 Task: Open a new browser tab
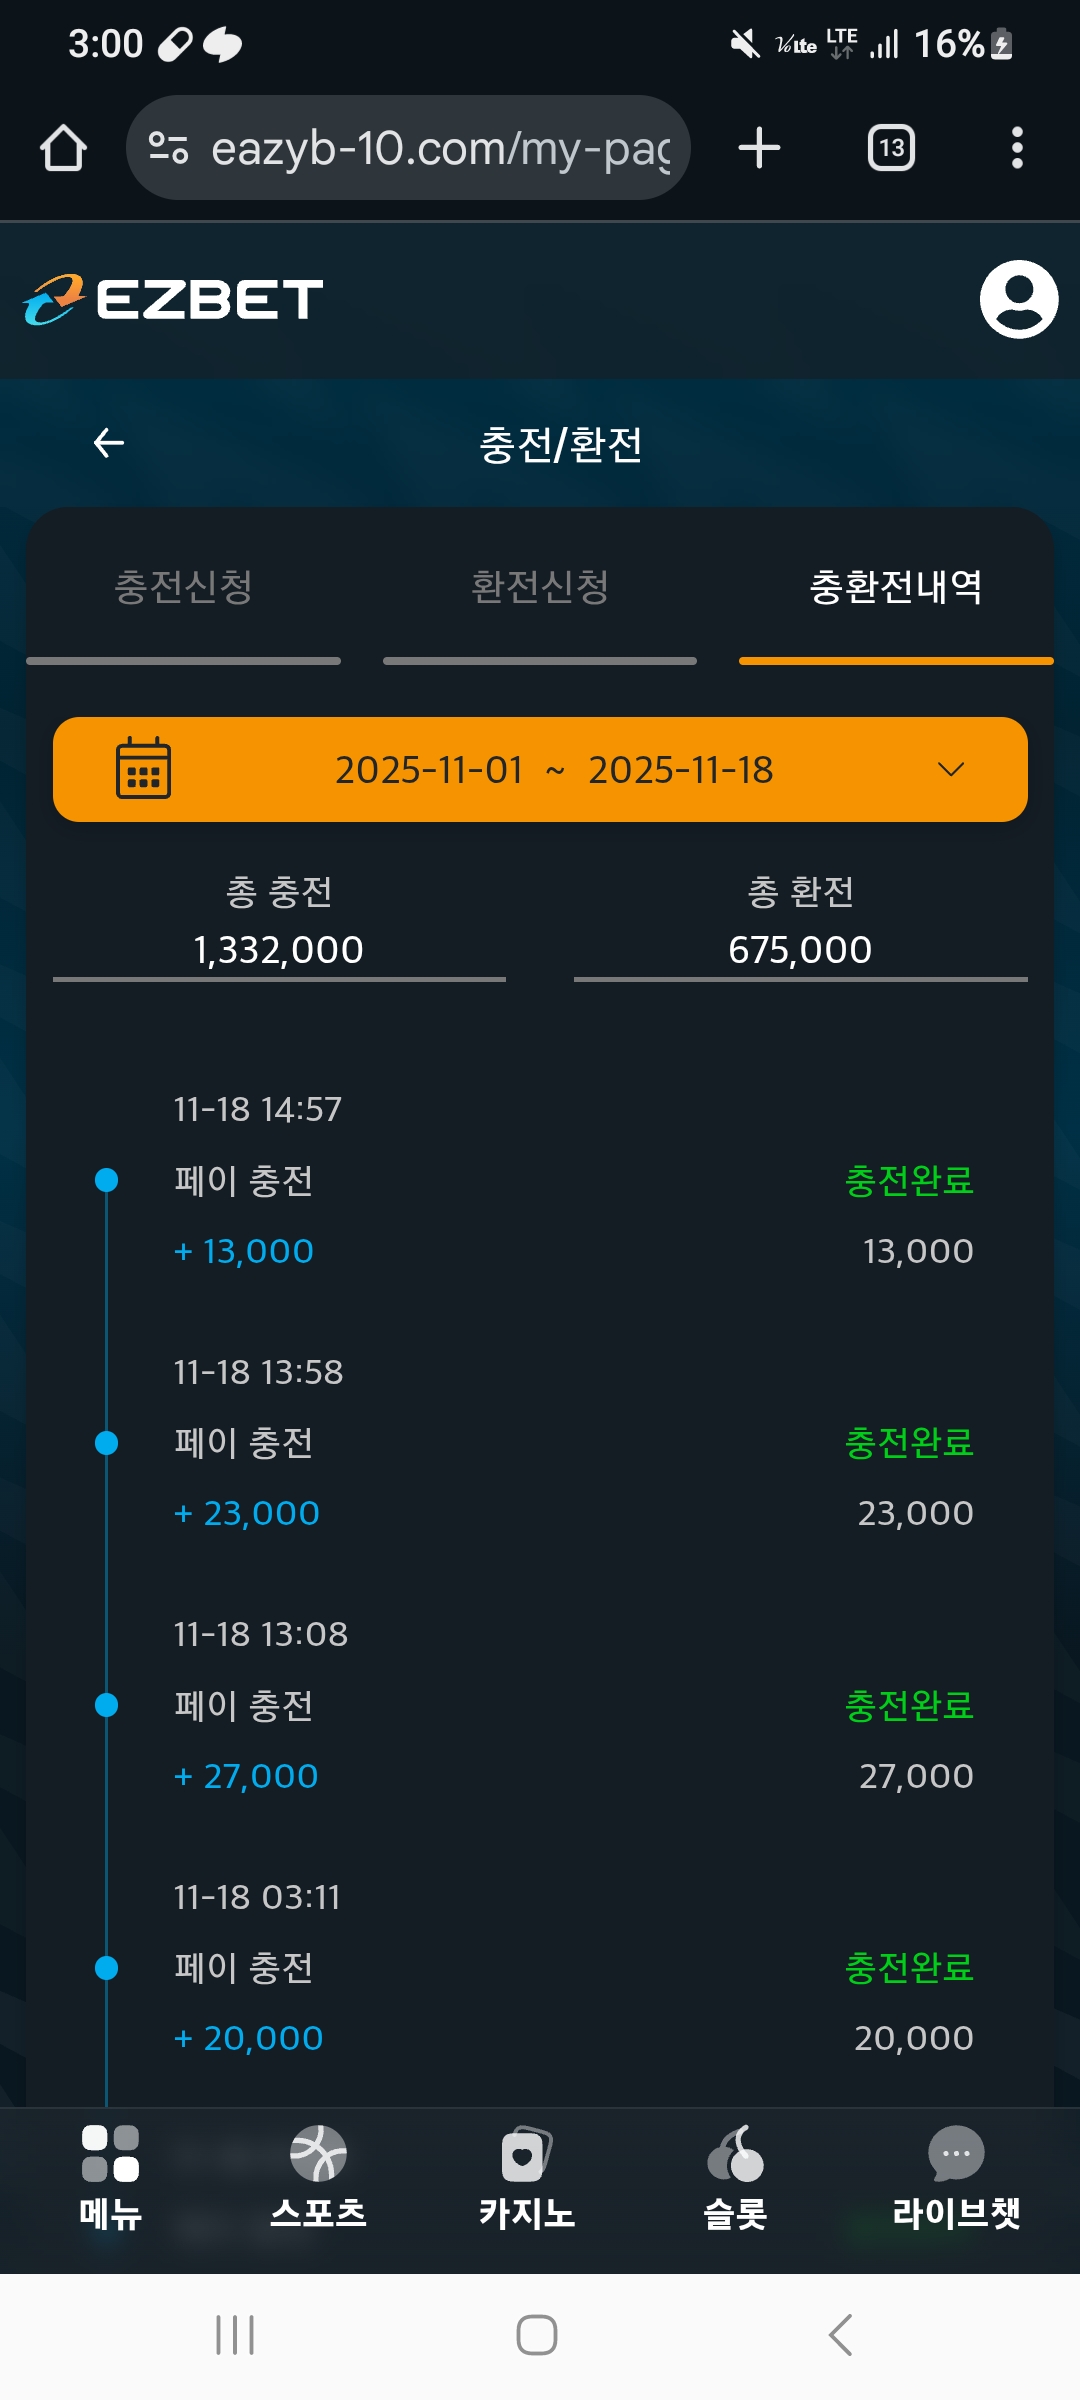[759, 148]
